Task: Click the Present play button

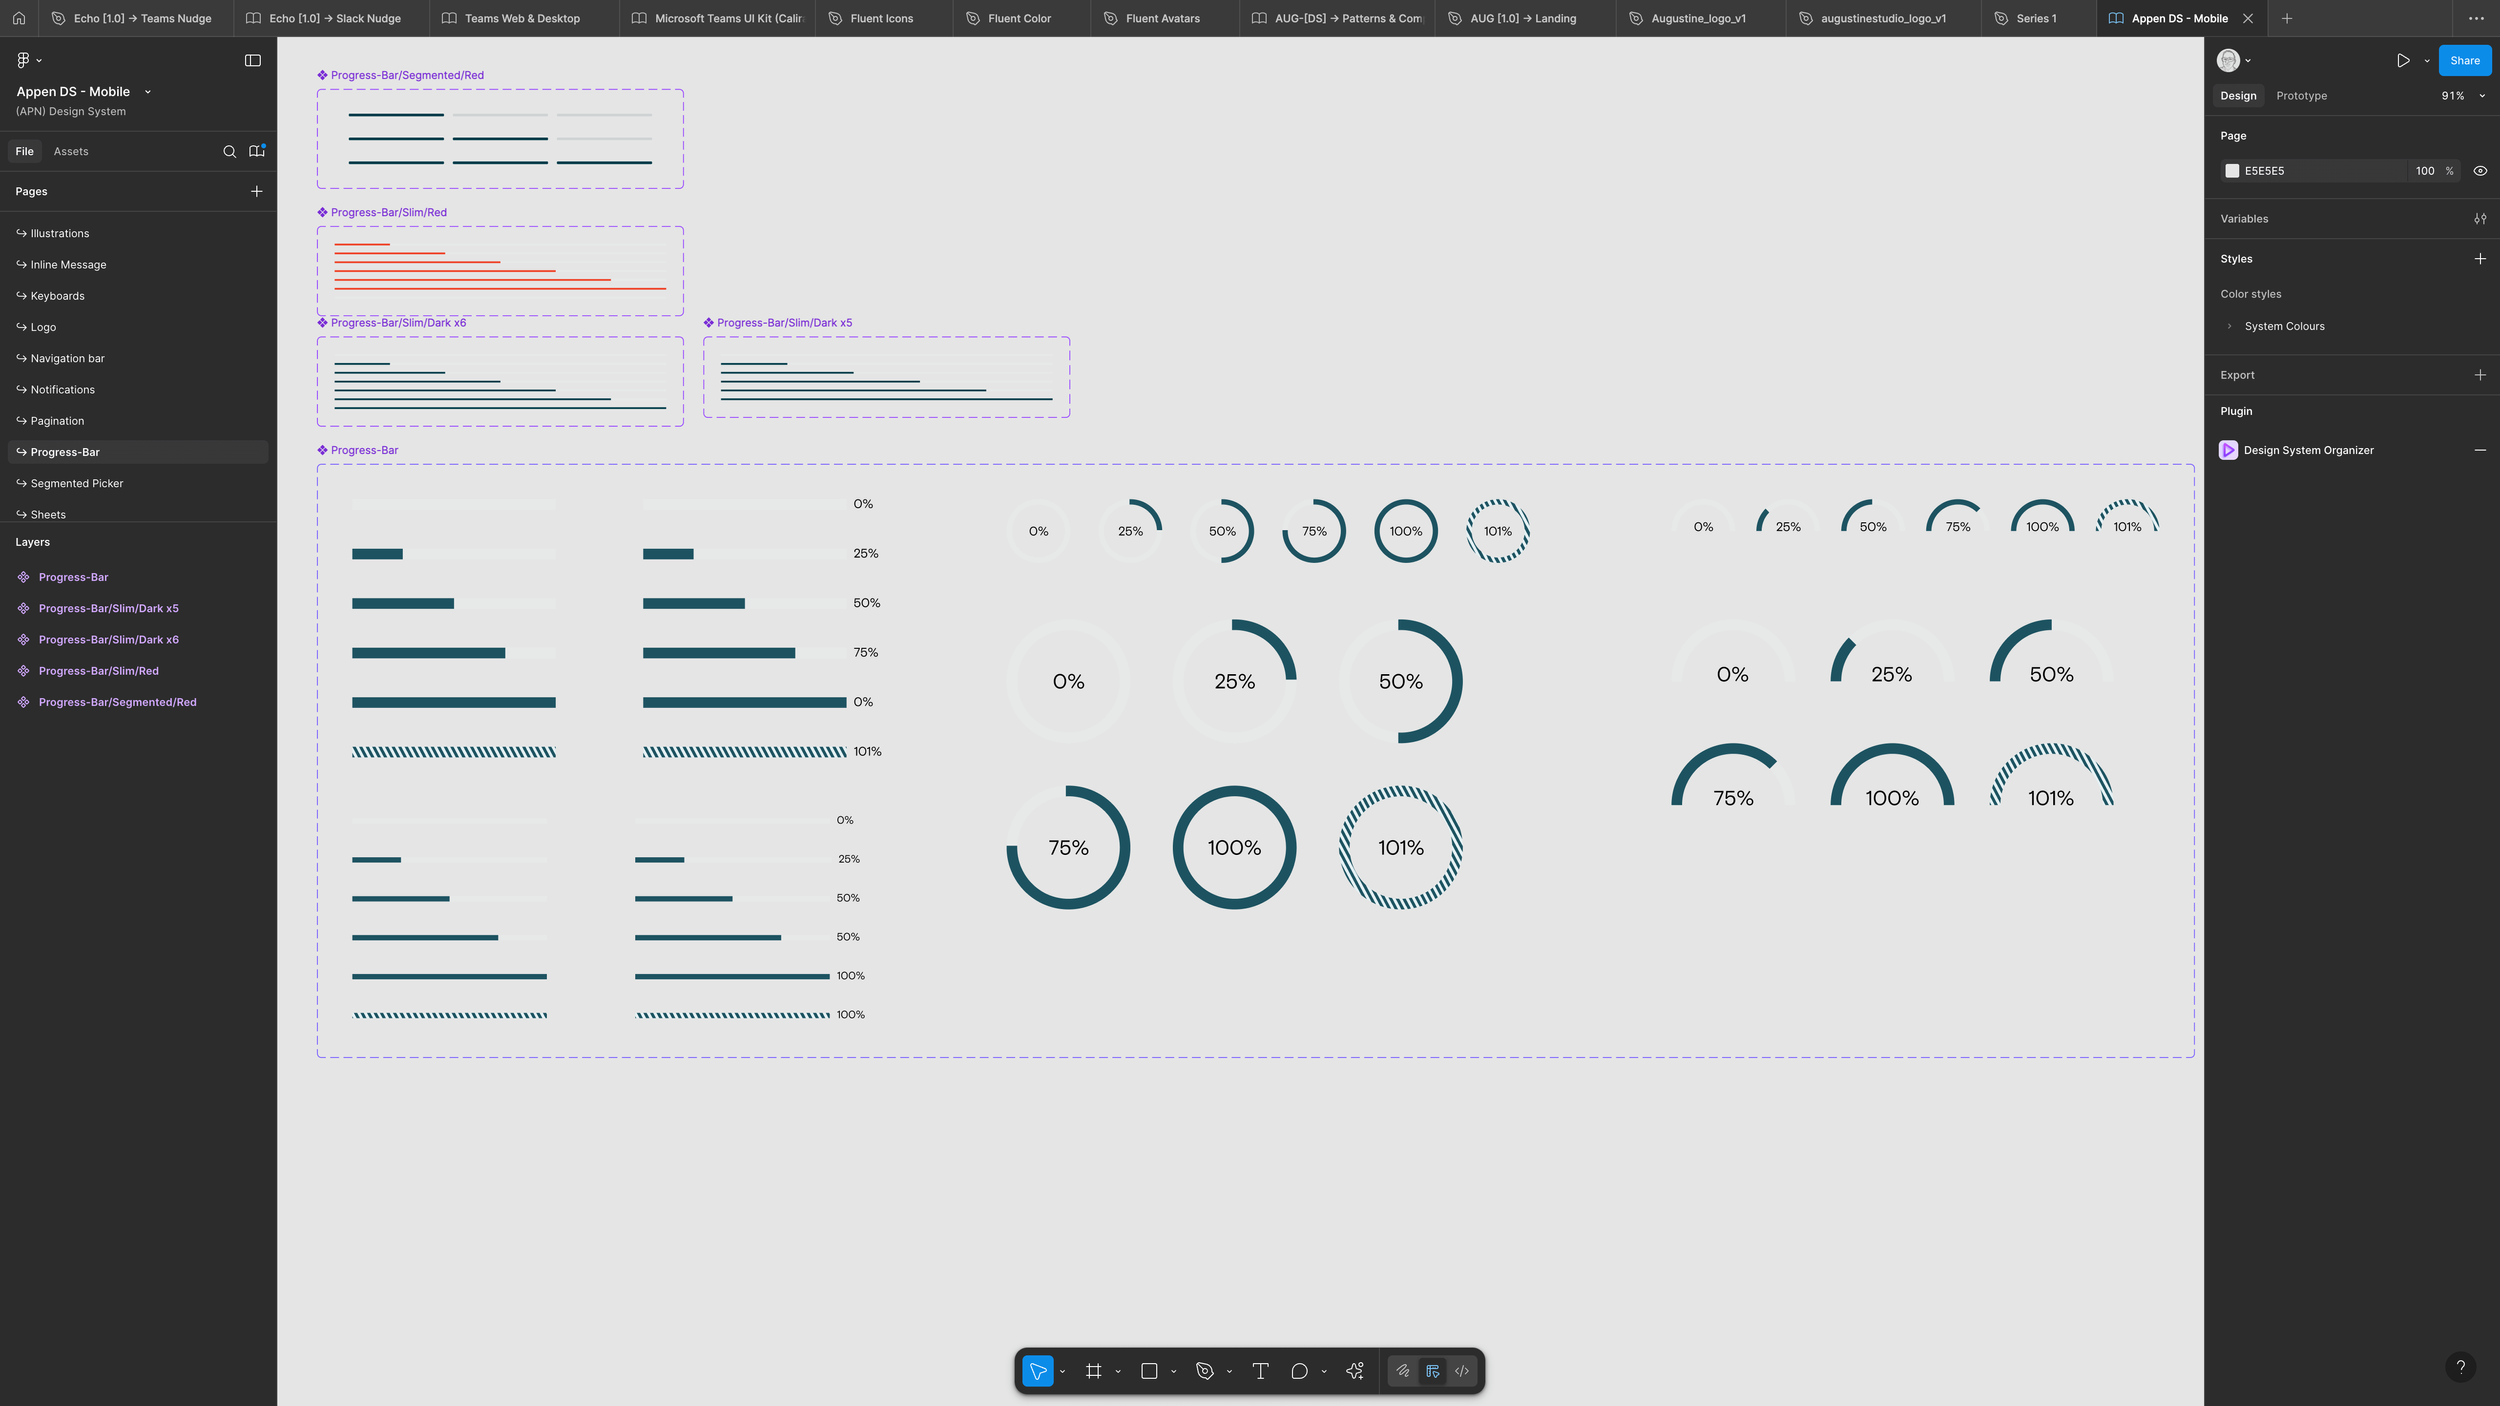Action: click(2402, 60)
